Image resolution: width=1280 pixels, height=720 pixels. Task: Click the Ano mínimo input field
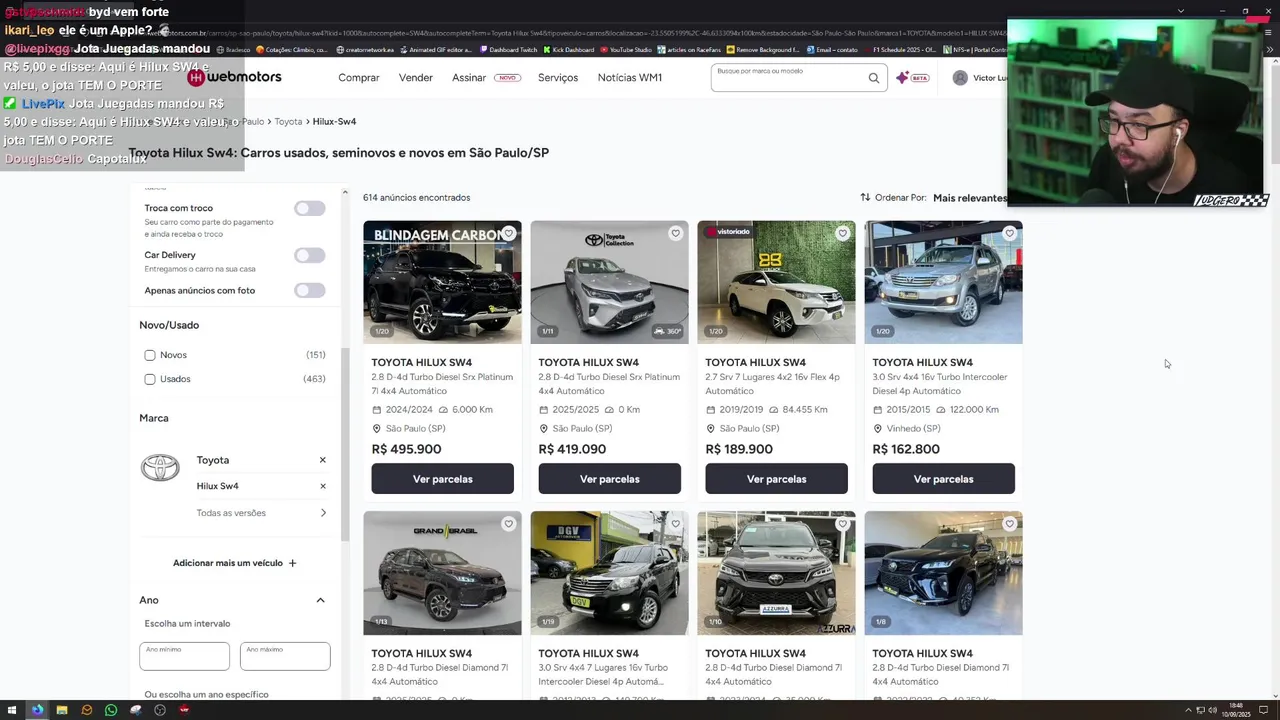pos(184,656)
